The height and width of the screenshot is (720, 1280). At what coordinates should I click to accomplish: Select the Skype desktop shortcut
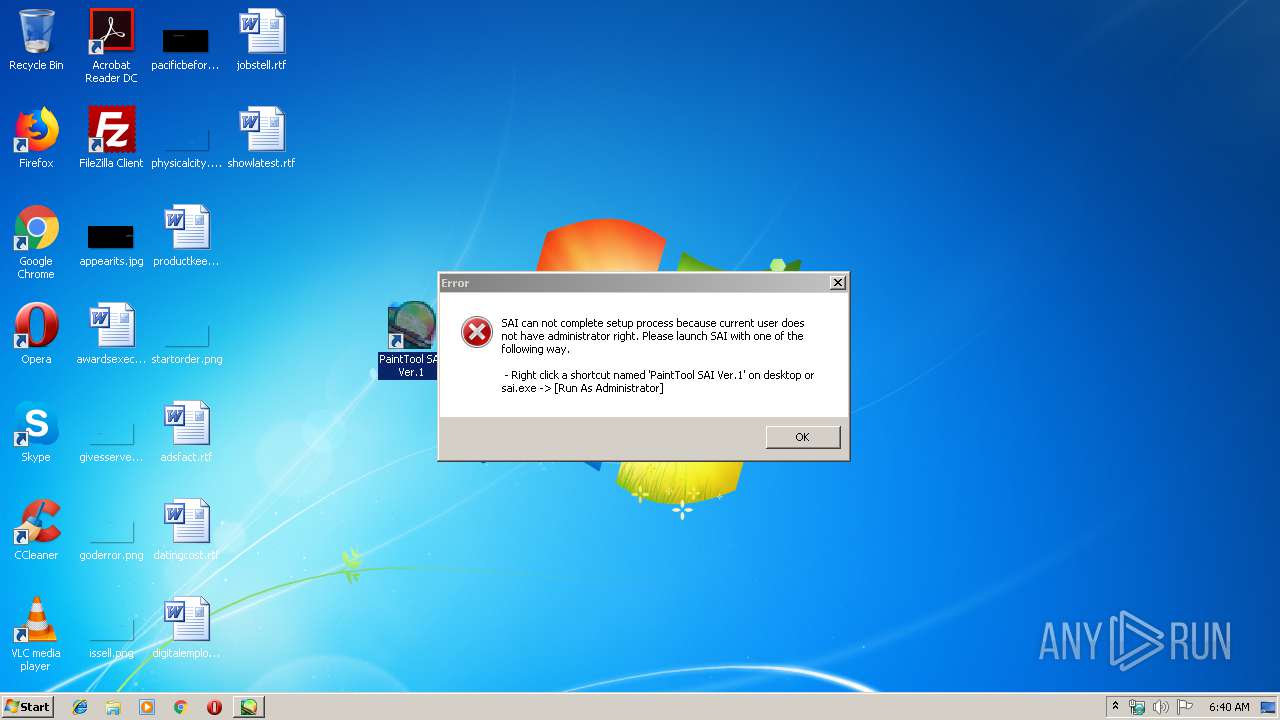click(36, 432)
